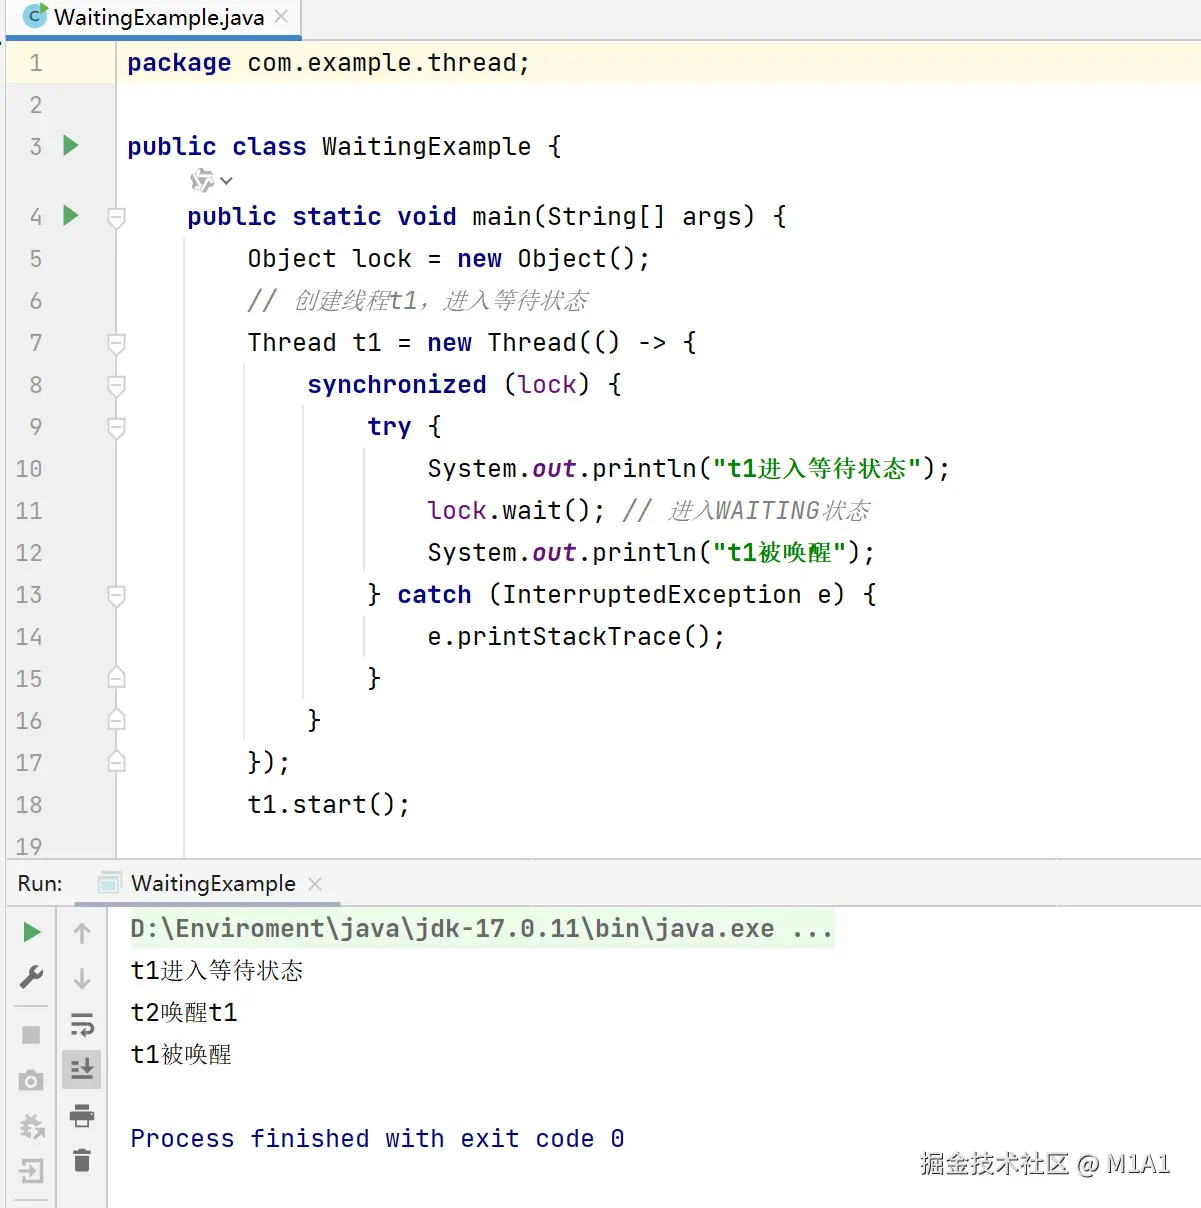
Task: Click the java.exe command line in the console
Action: [x=481, y=929]
